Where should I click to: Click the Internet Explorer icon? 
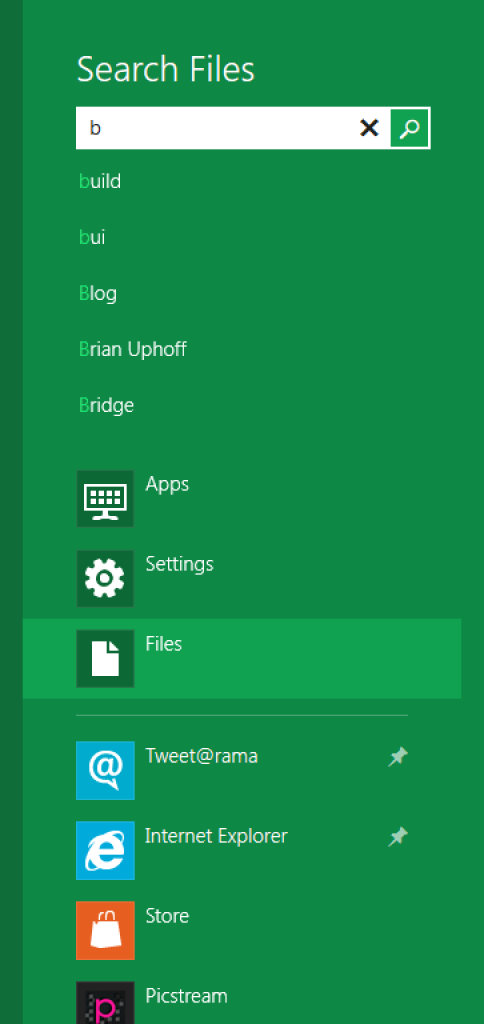tap(105, 850)
